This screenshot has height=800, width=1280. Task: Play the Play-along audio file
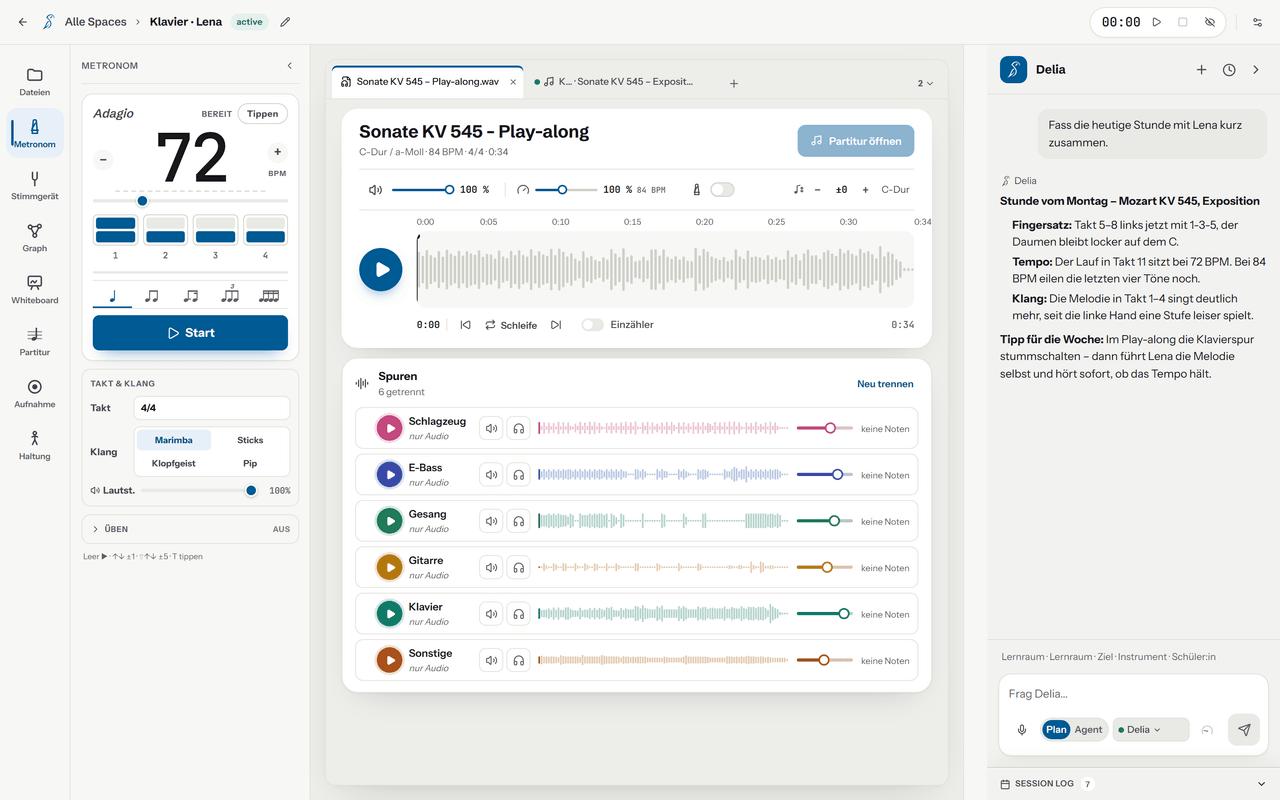[x=381, y=270]
